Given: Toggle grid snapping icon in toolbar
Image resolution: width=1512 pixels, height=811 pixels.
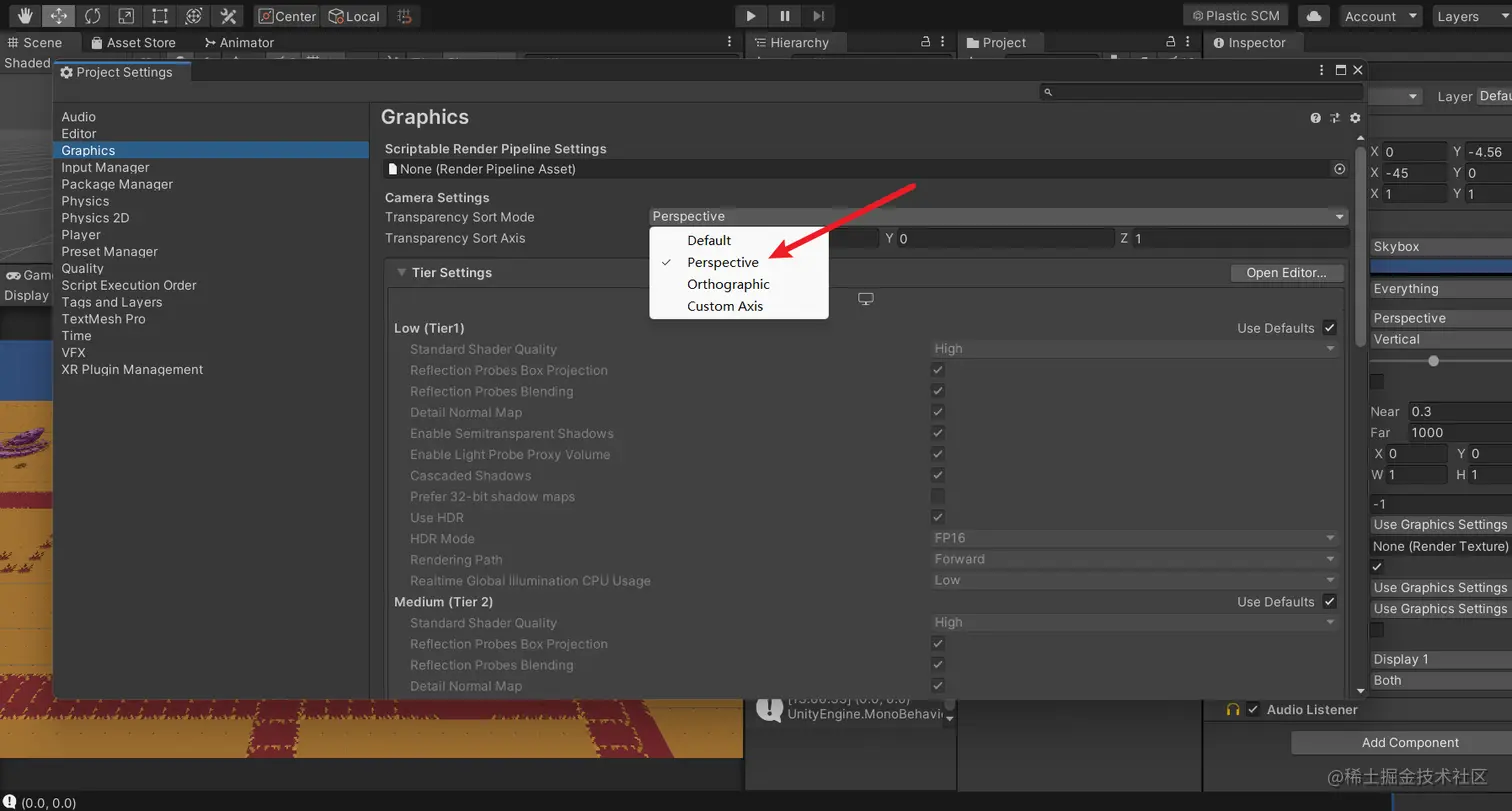Looking at the screenshot, I should pyautogui.click(x=404, y=16).
